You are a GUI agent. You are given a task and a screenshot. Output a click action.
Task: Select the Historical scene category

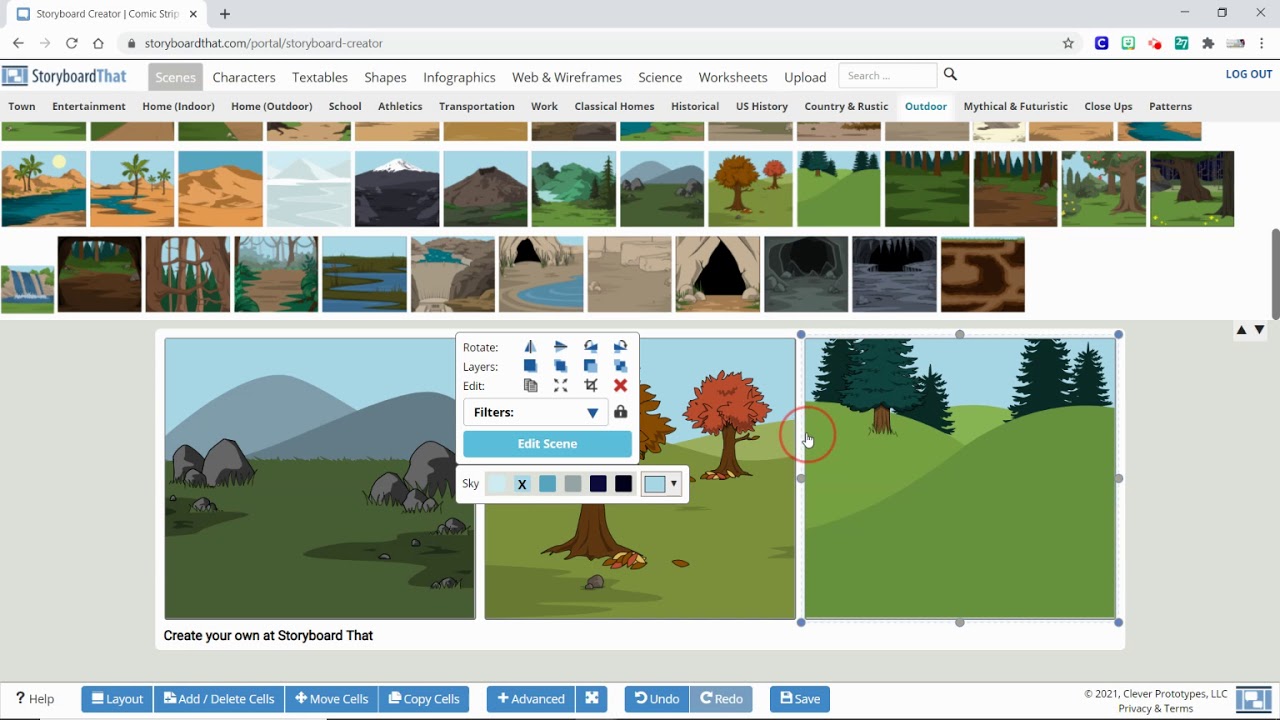(x=695, y=106)
